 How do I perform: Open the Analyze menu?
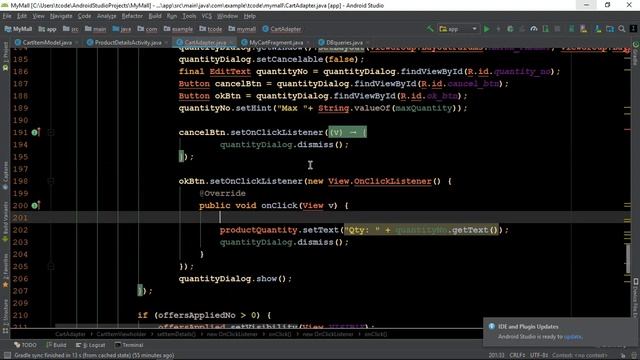coord(107,16)
